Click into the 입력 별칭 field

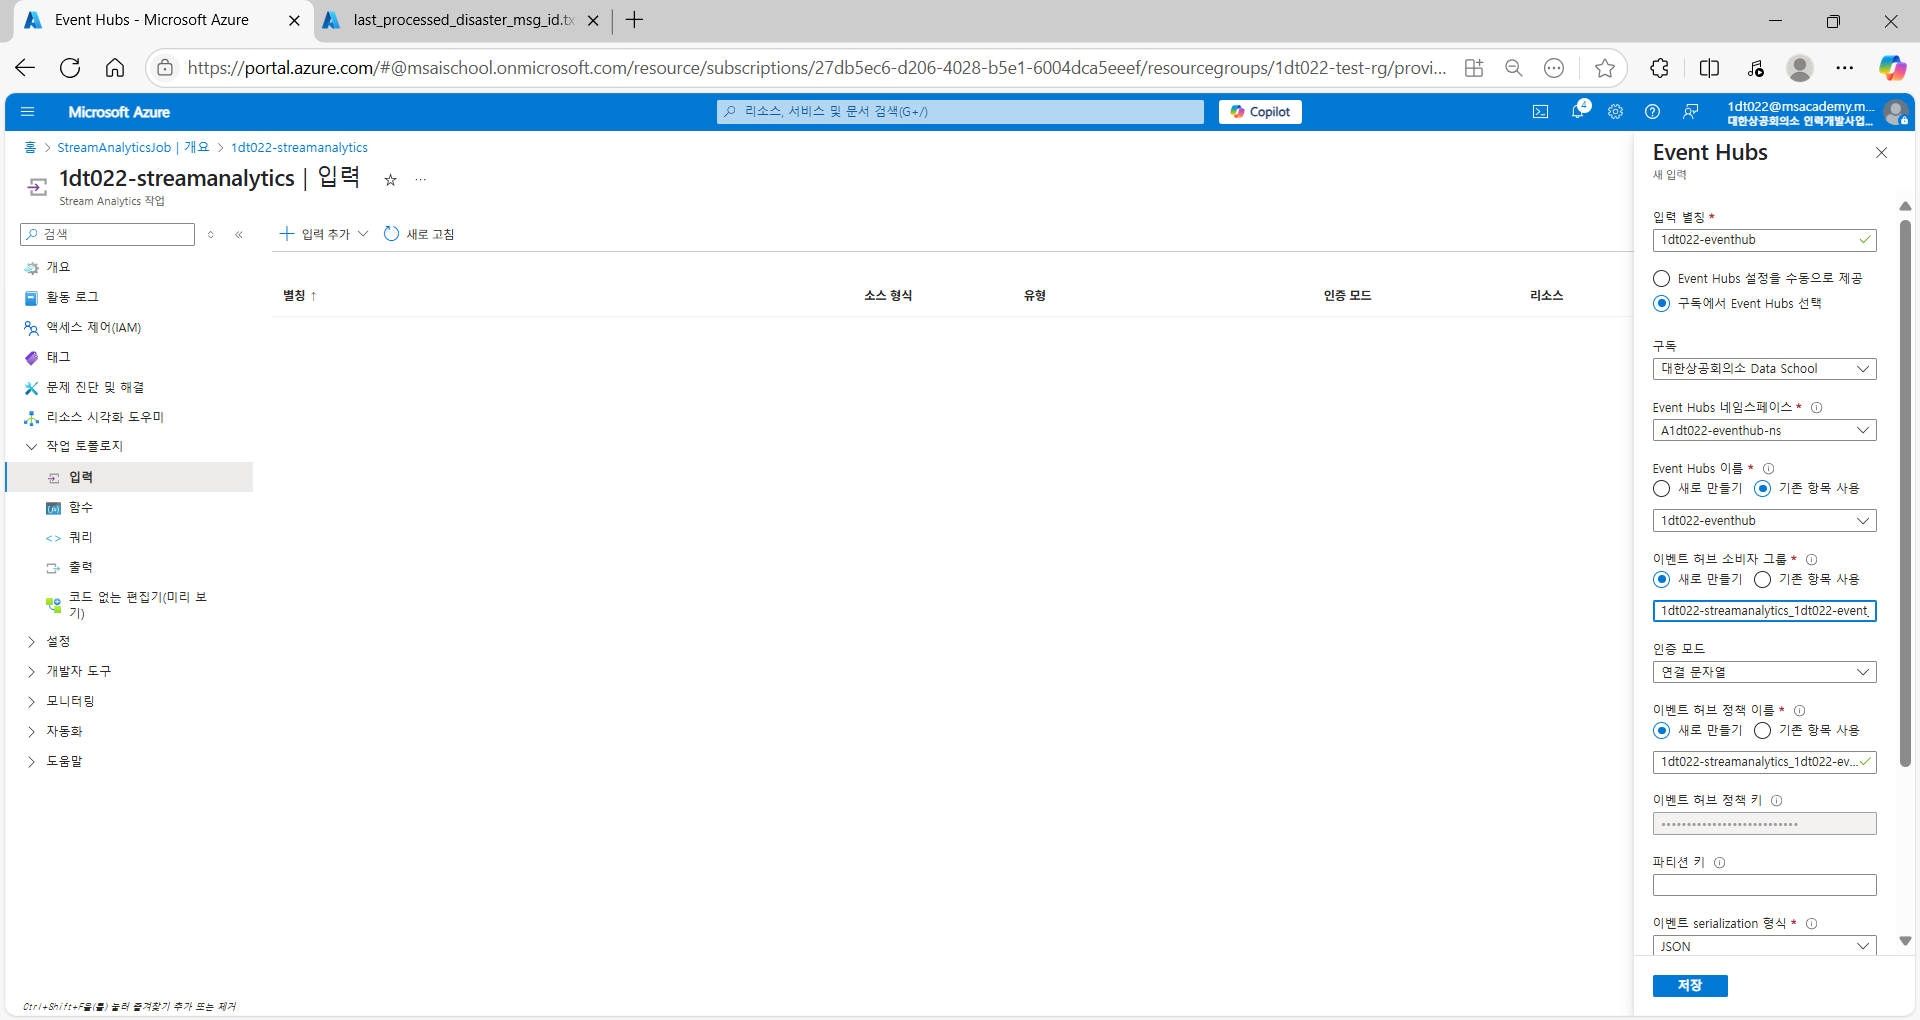pyautogui.click(x=1764, y=240)
